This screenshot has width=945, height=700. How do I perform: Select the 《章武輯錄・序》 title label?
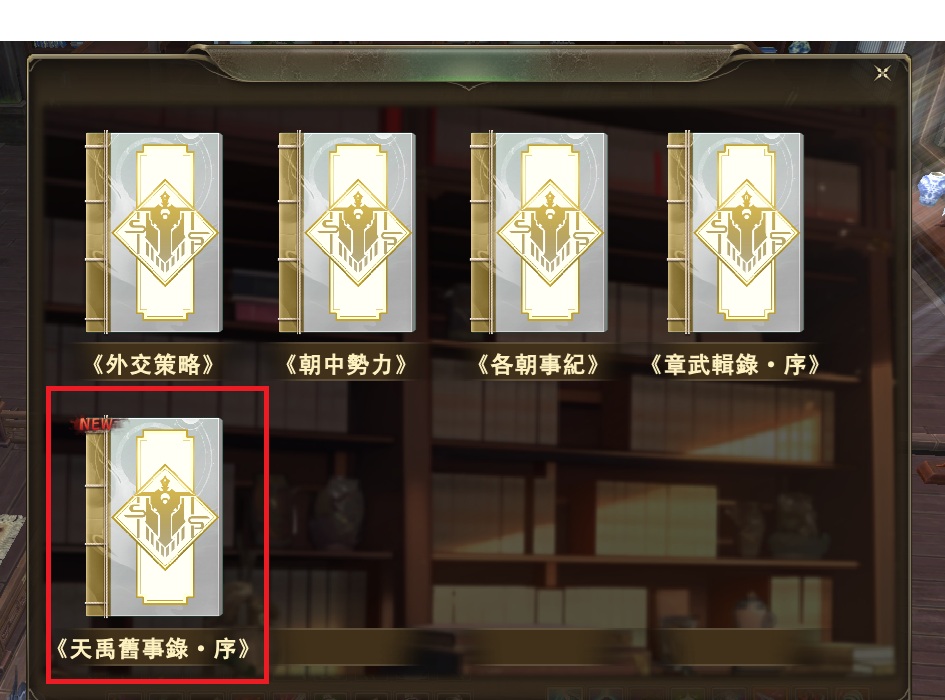(x=735, y=365)
